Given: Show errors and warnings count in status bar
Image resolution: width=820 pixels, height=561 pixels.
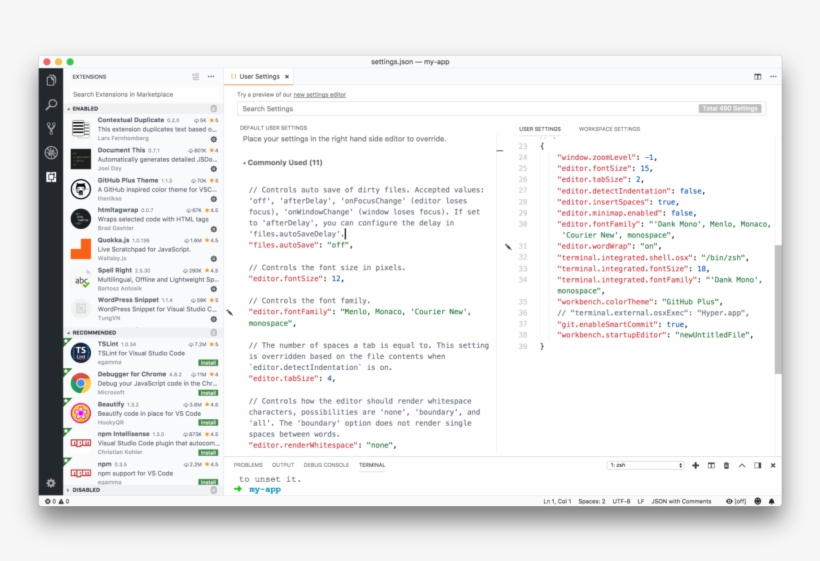Looking at the screenshot, I should (57, 501).
